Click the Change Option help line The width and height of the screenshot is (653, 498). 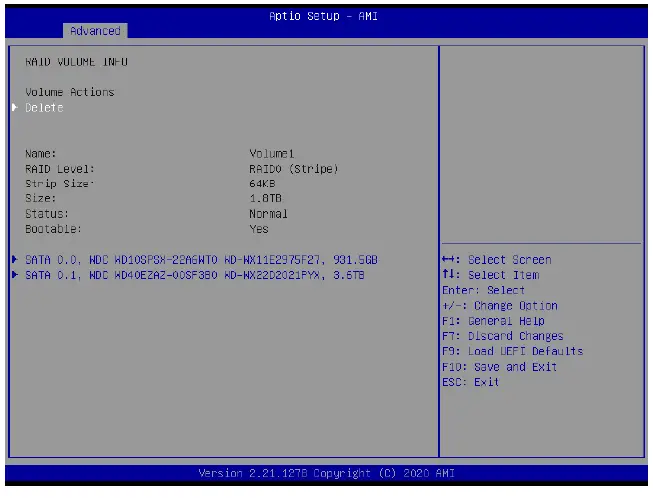pyautogui.click(x=500, y=306)
